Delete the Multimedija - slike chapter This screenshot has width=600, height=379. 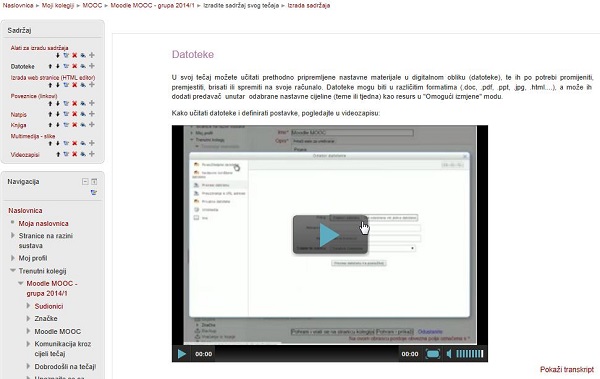75,143
